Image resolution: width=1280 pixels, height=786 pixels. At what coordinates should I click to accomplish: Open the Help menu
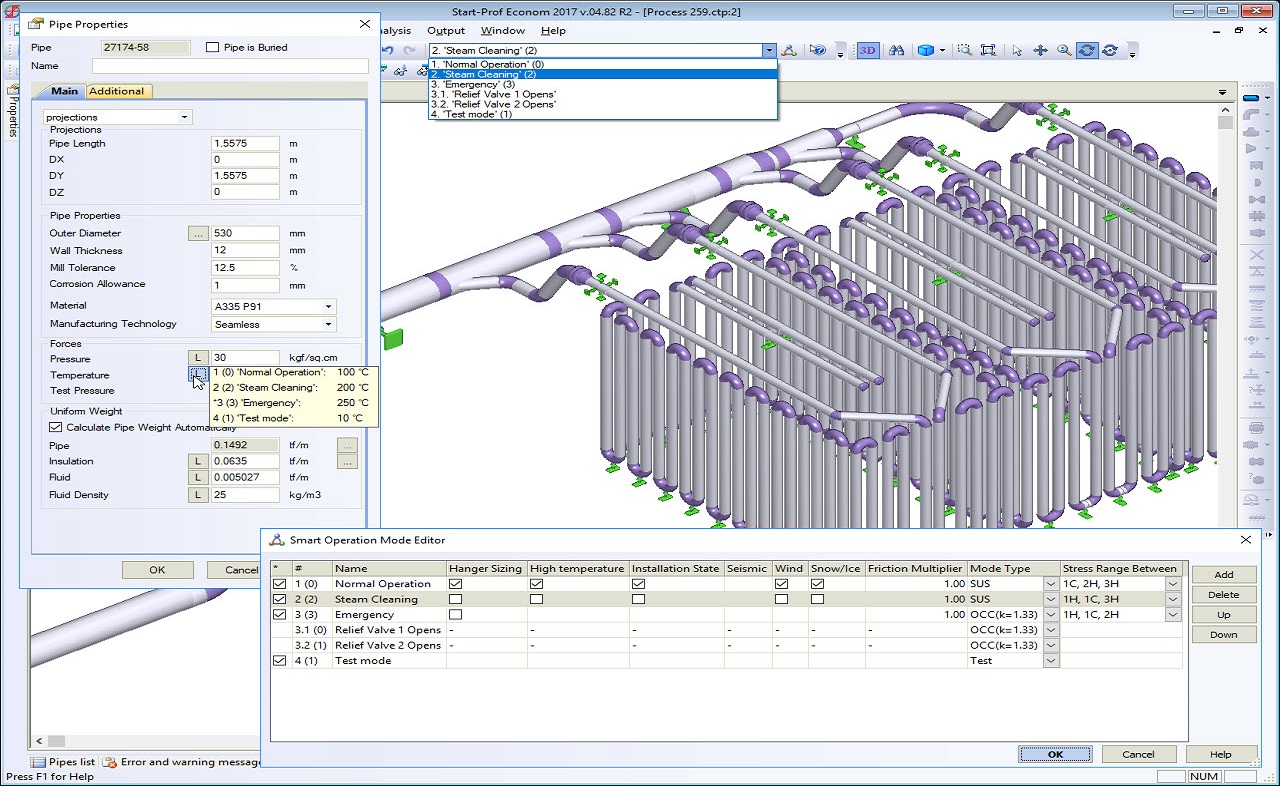click(x=553, y=31)
